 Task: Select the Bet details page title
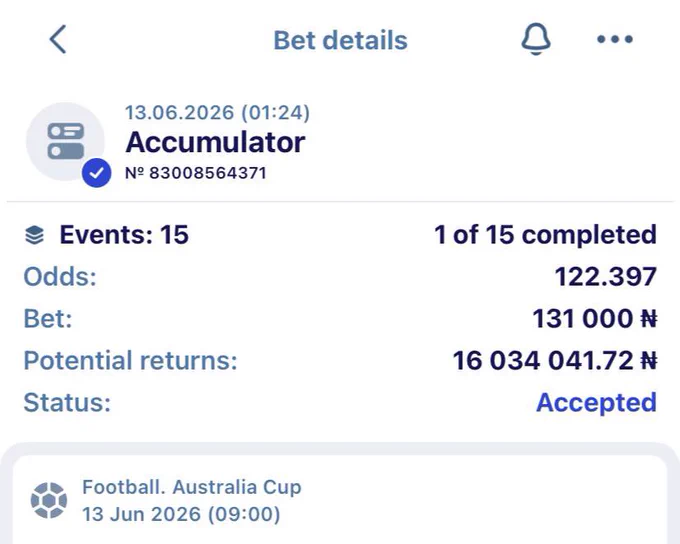pos(340,40)
